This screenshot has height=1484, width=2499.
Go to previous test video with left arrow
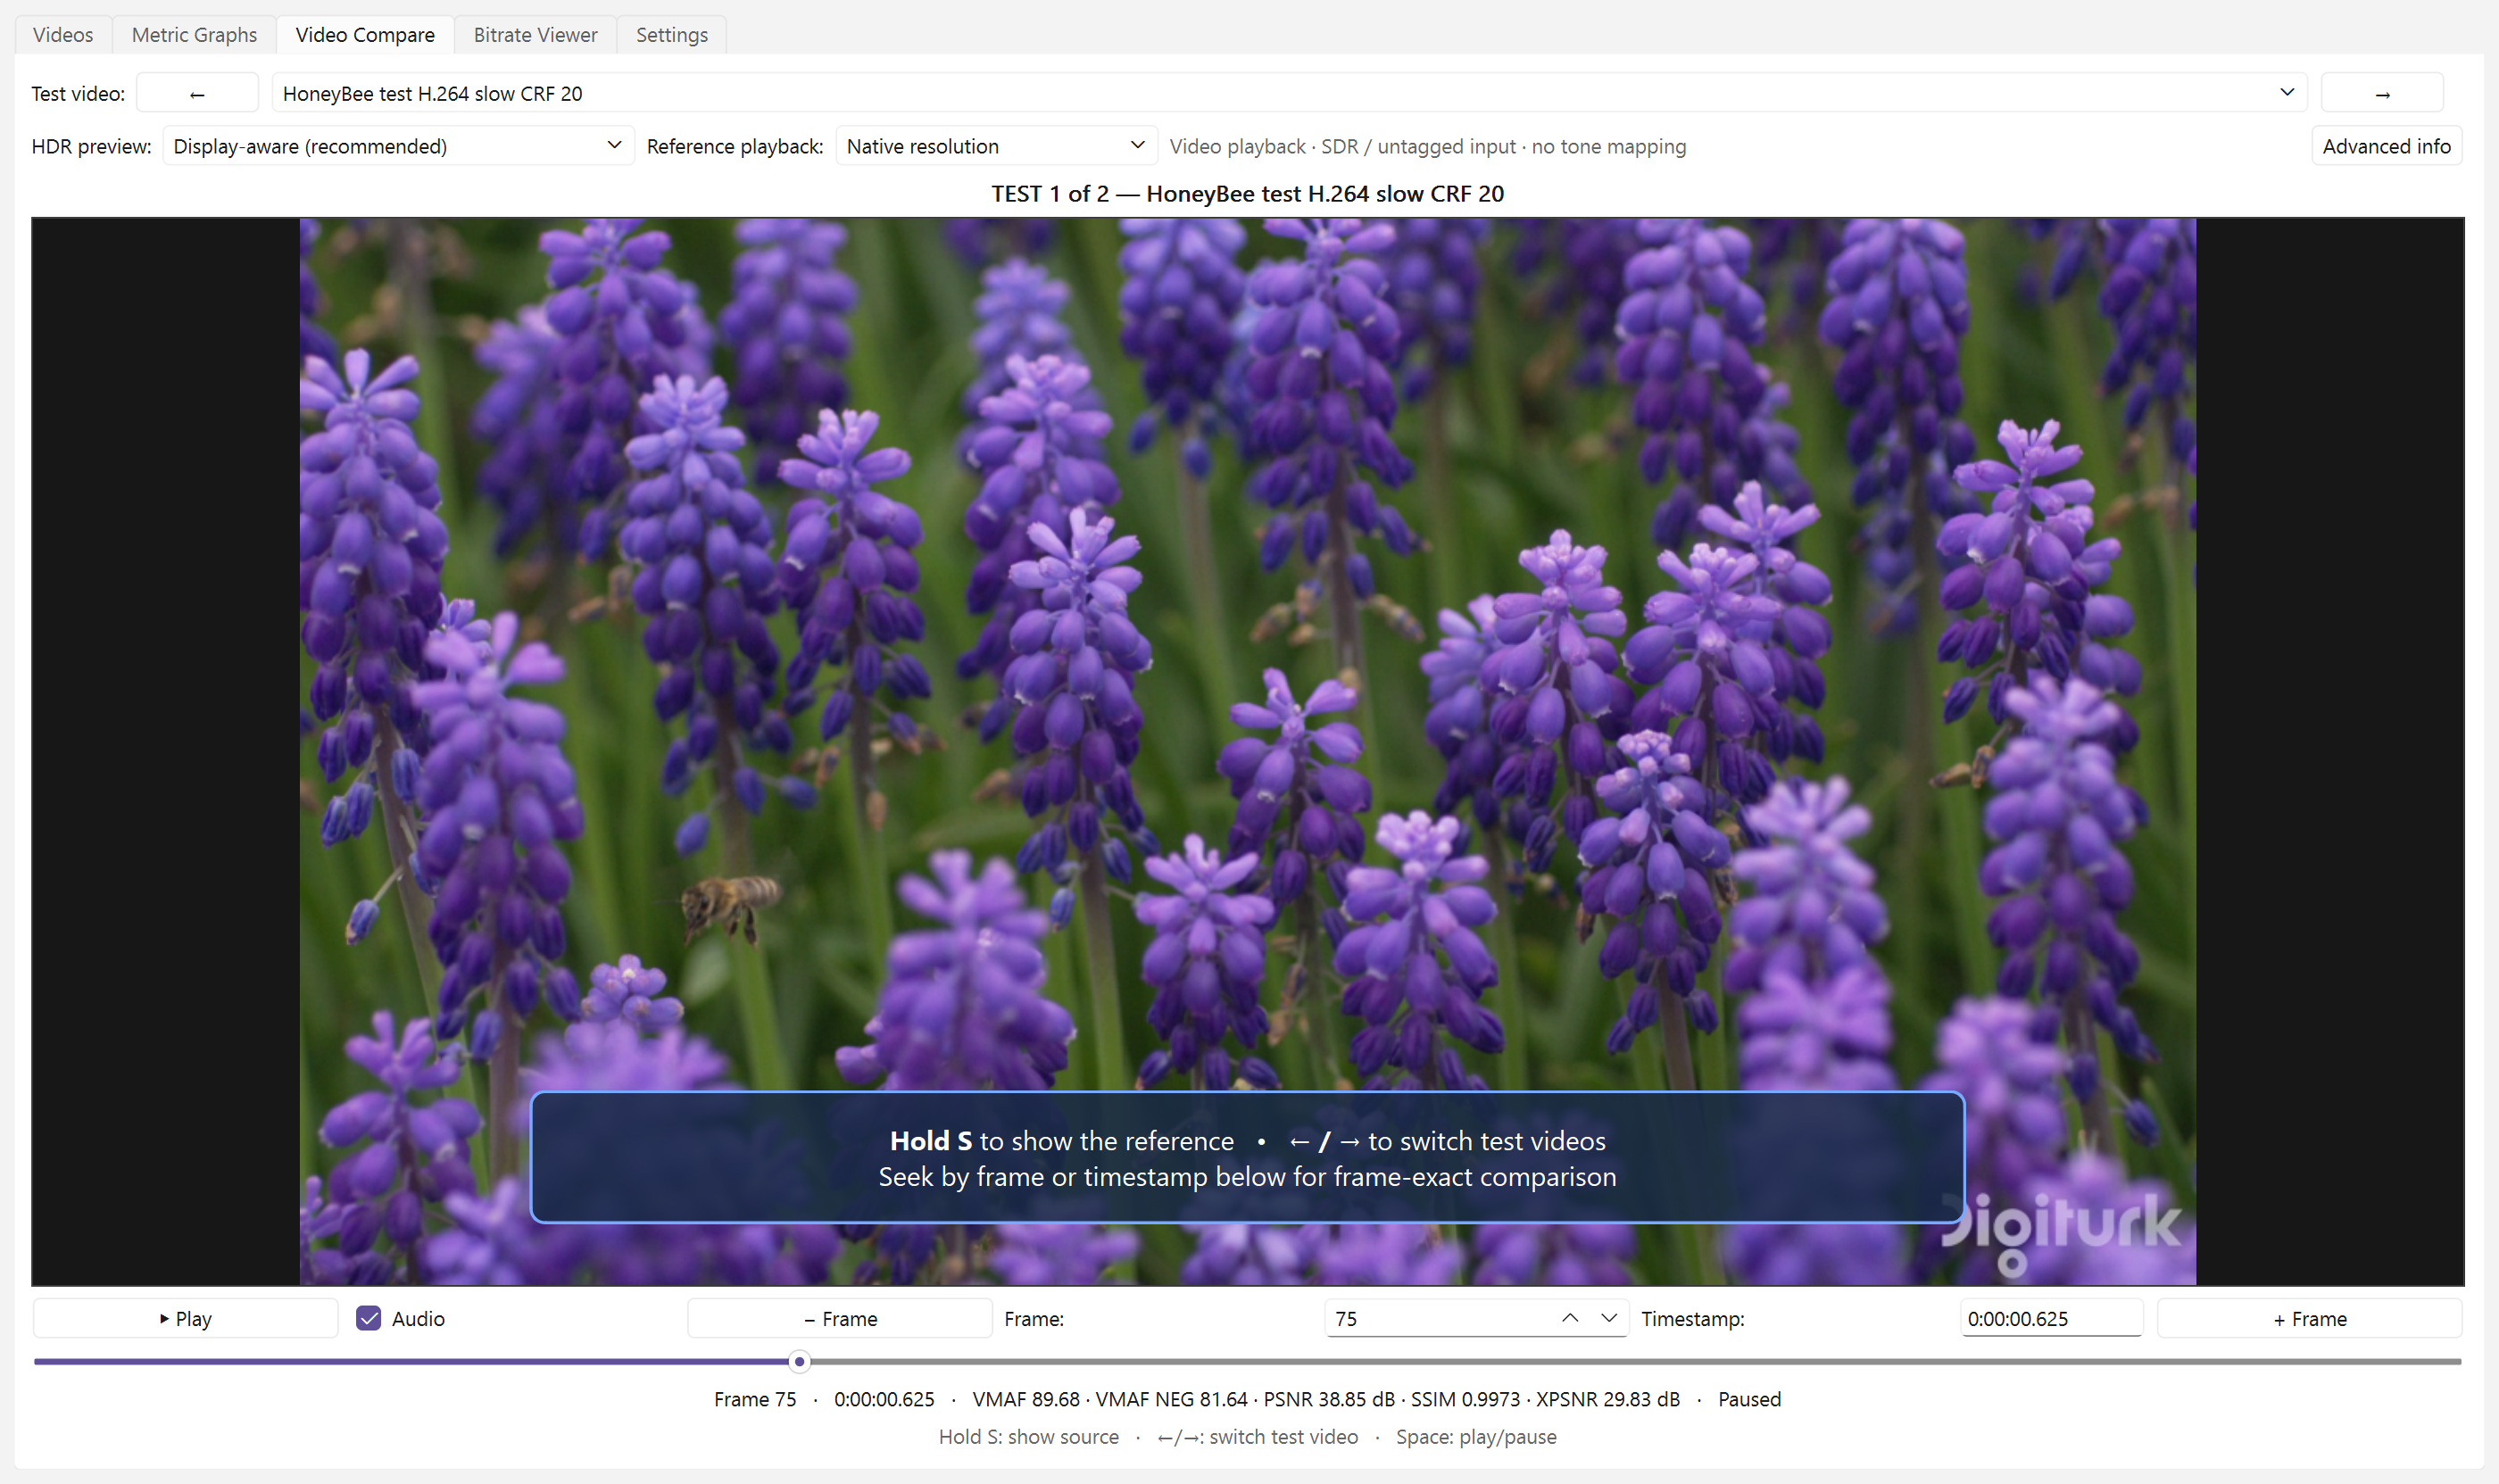(x=197, y=93)
